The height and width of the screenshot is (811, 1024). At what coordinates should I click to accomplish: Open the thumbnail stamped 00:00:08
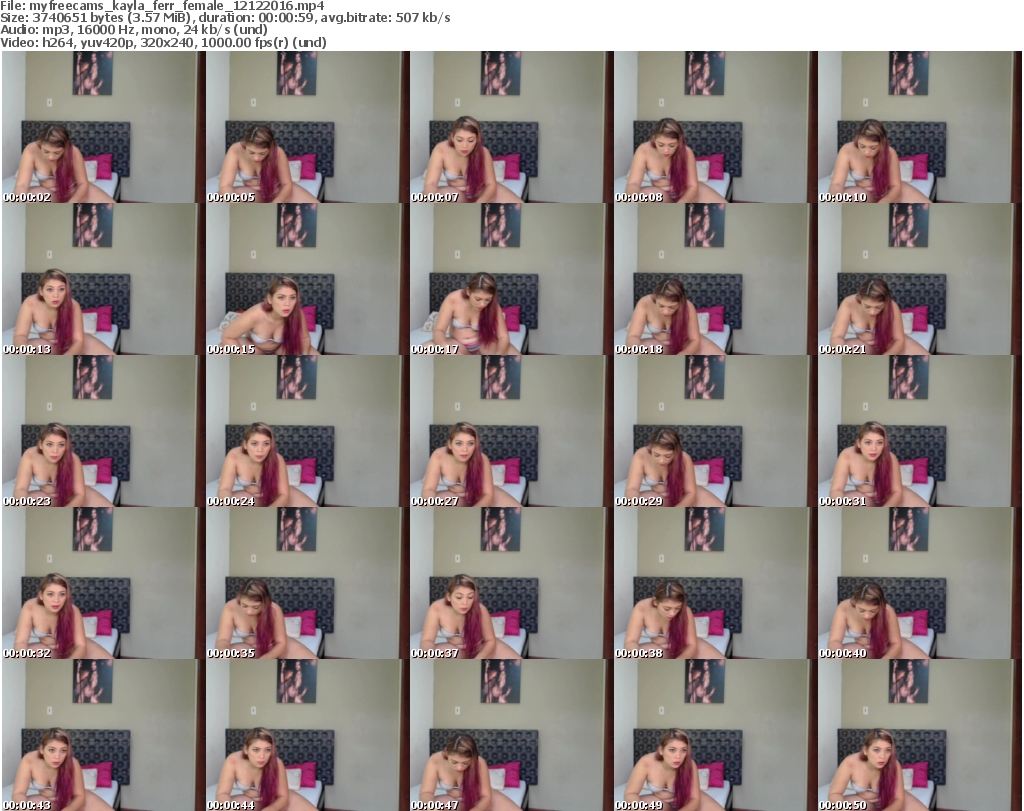[715, 127]
